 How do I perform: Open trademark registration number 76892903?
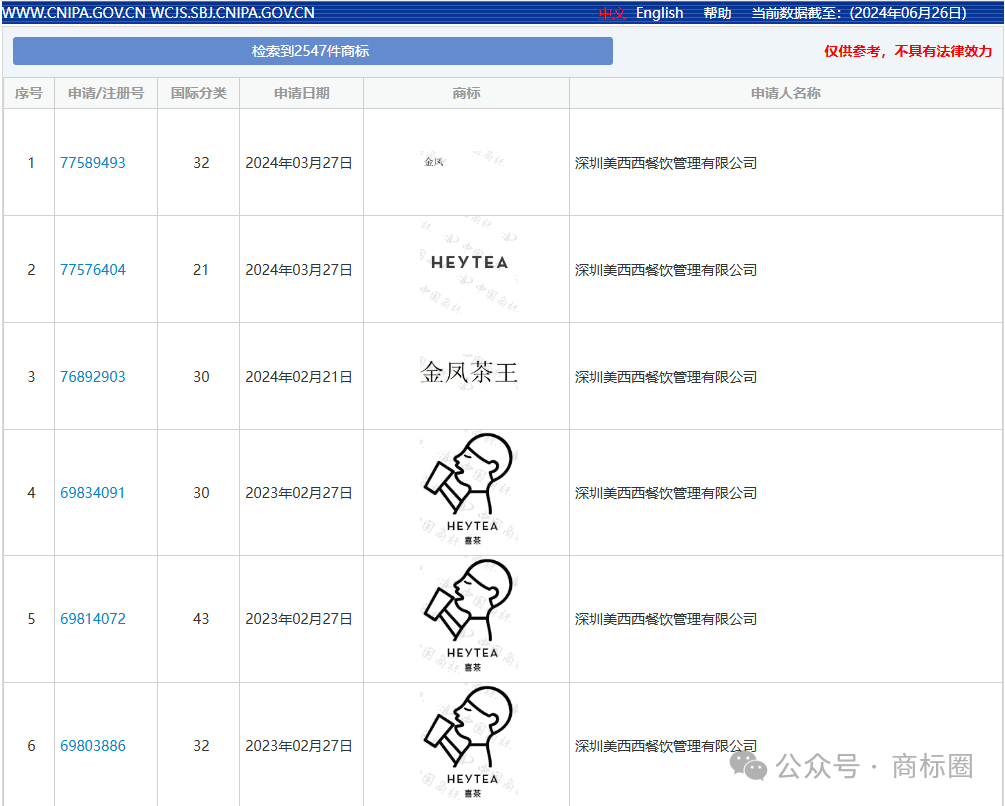pyautogui.click(x=93, y=377)
